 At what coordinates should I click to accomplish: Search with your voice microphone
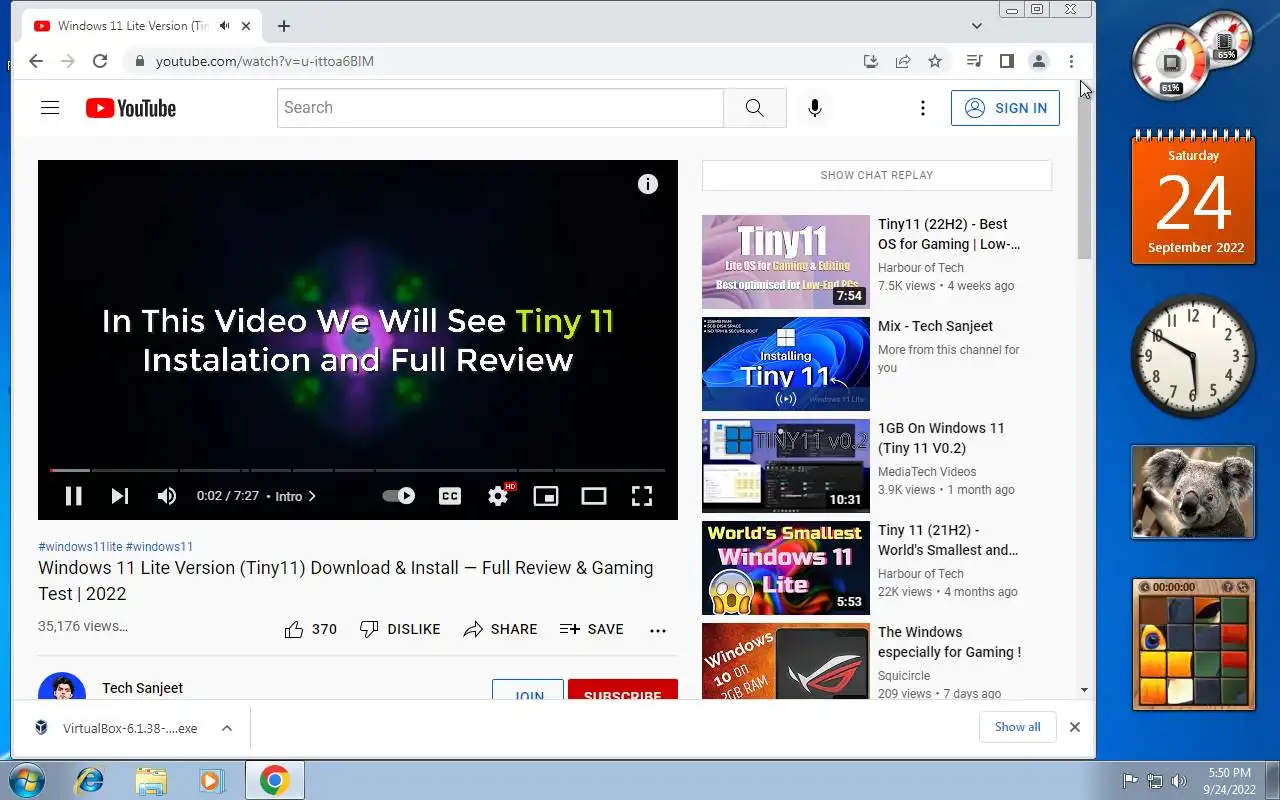(815, 108)
